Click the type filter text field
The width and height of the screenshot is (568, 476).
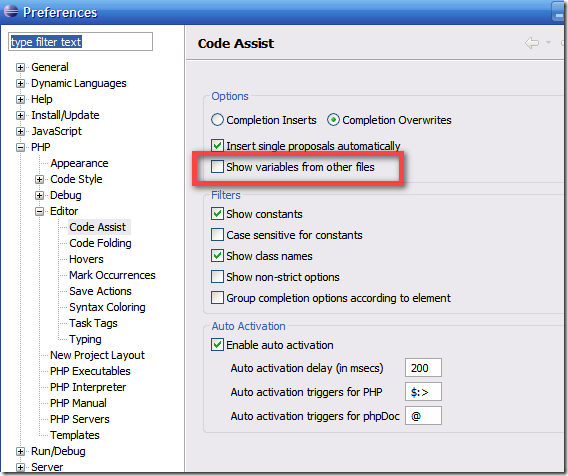80,42
